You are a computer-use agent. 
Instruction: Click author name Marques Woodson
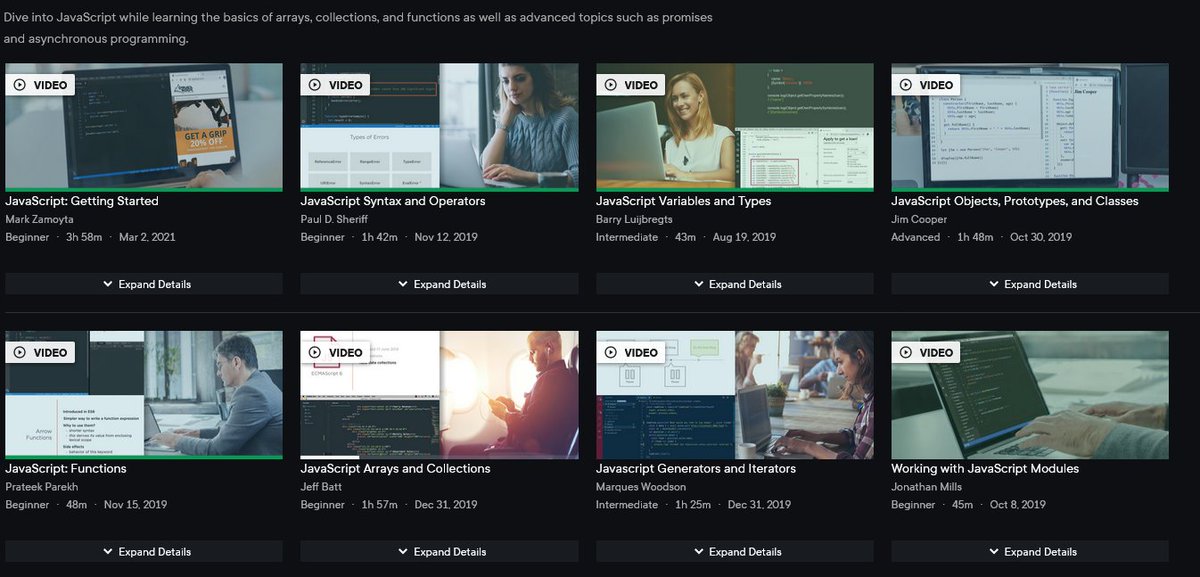pos(641,487)
